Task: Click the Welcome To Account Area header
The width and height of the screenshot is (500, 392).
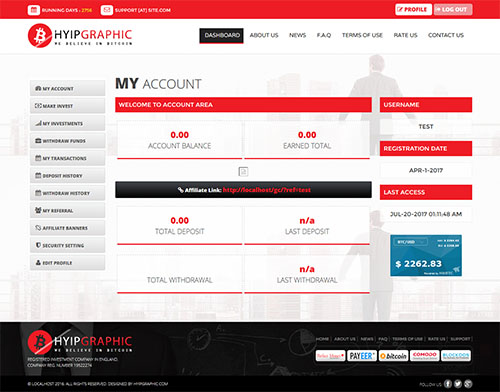Action: 243,105
